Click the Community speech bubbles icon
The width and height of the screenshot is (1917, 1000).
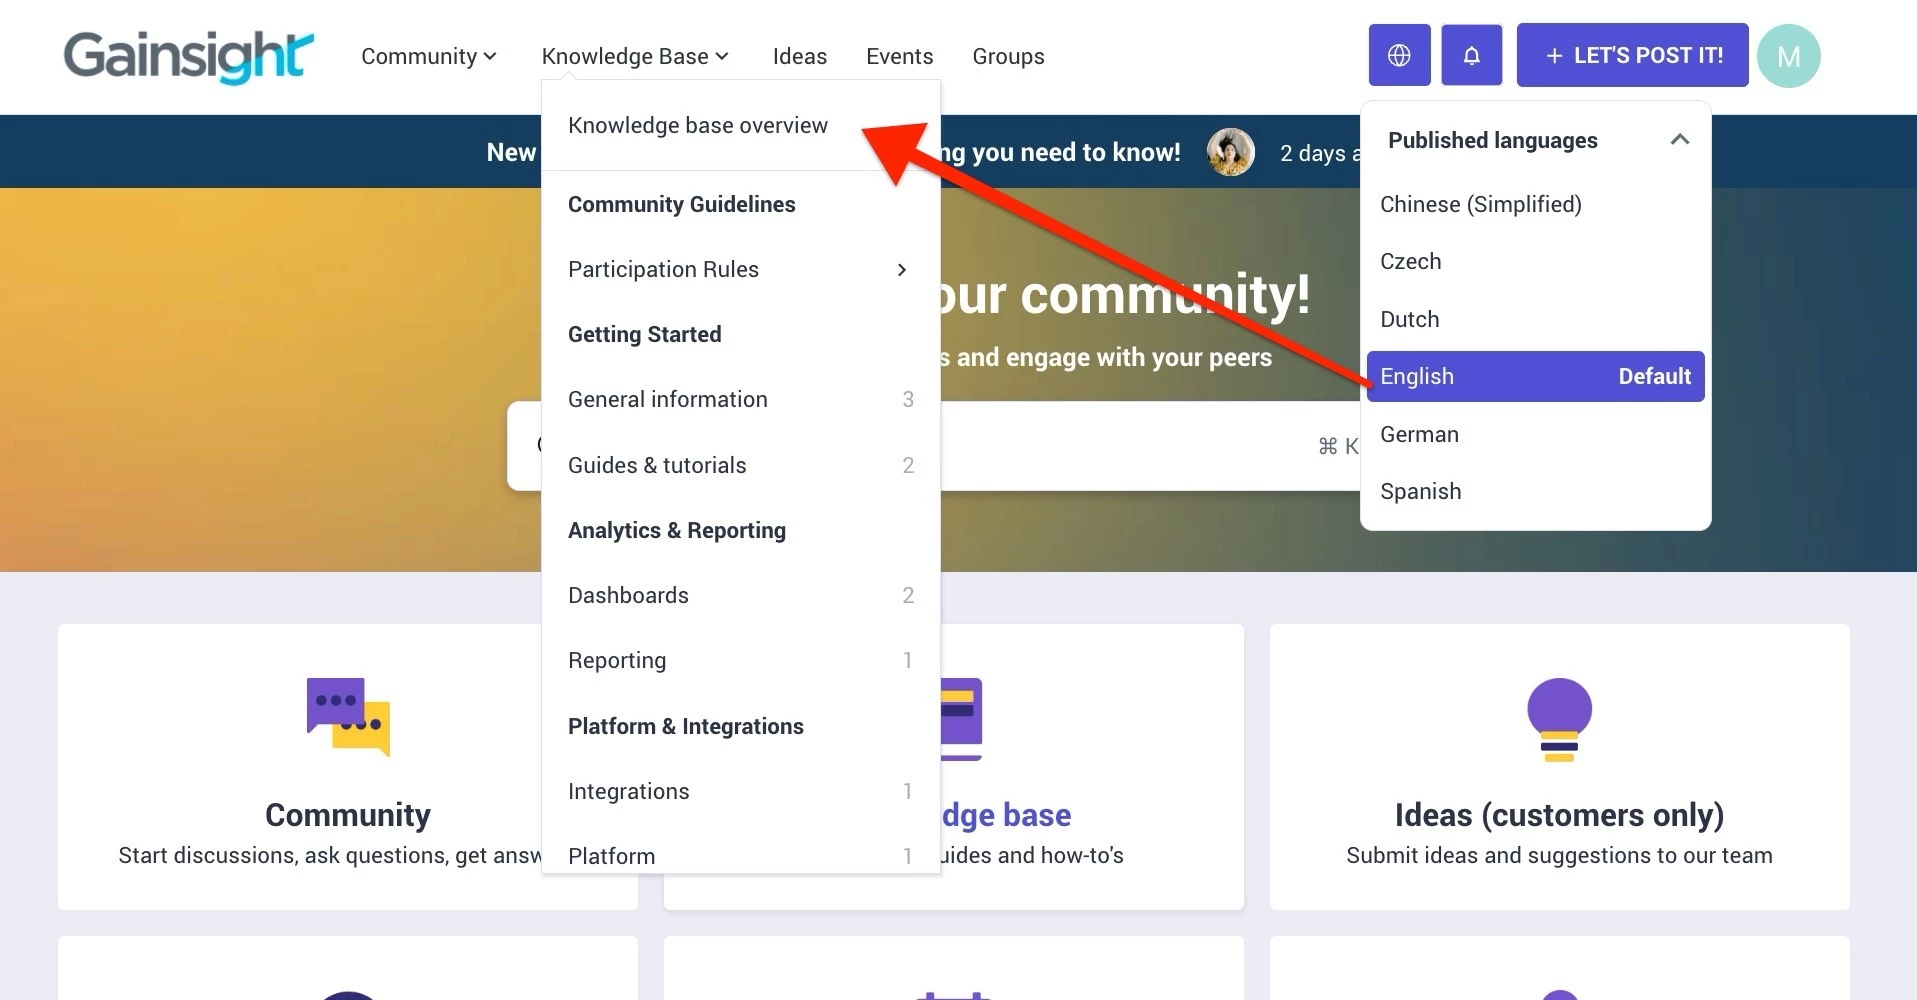click(x=348, y=717)
